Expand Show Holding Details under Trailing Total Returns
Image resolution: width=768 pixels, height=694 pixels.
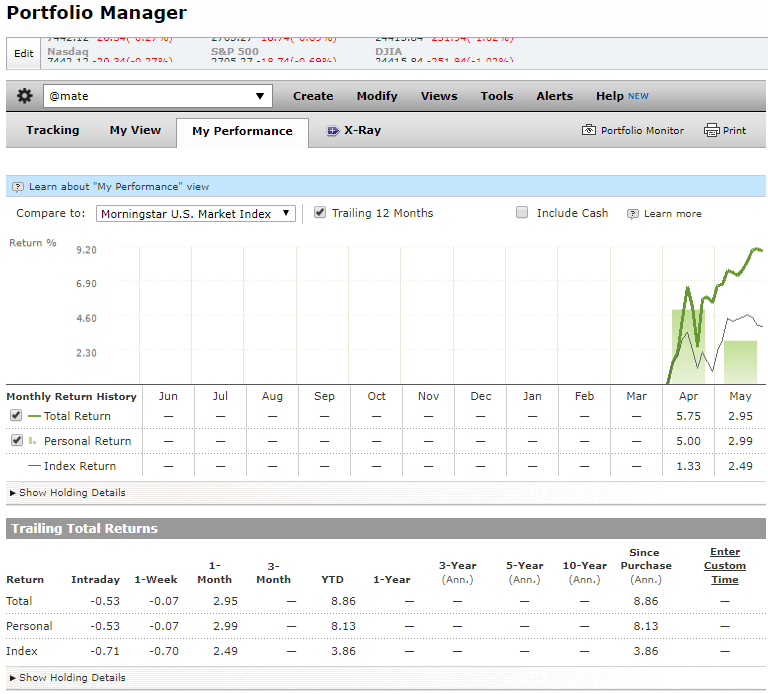click(x=68, y=678)
